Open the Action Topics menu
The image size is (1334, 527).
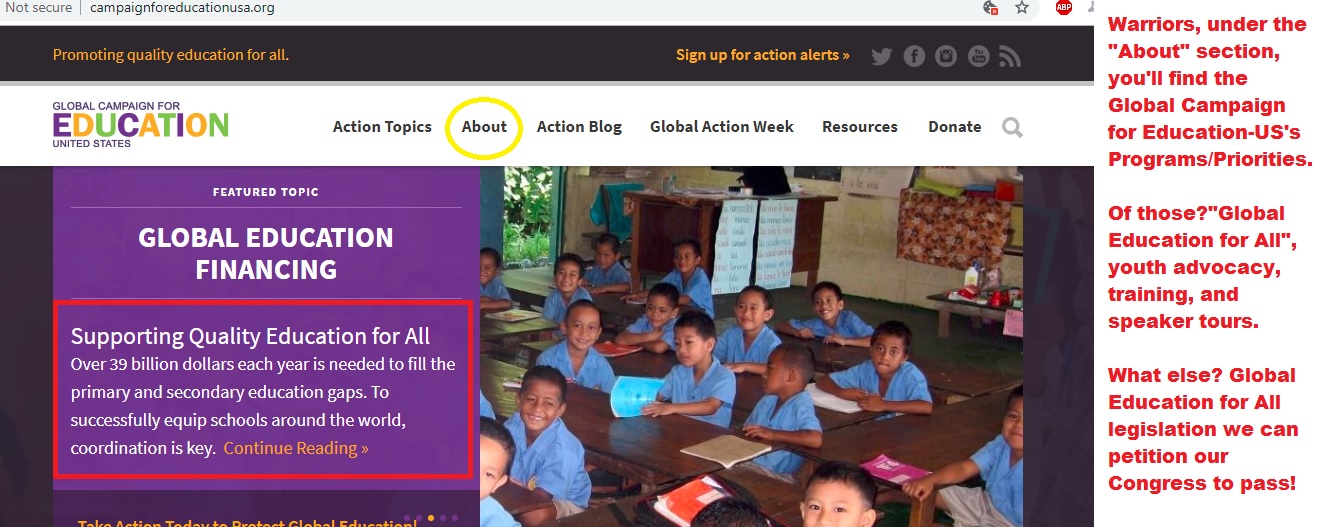point(382,127)
